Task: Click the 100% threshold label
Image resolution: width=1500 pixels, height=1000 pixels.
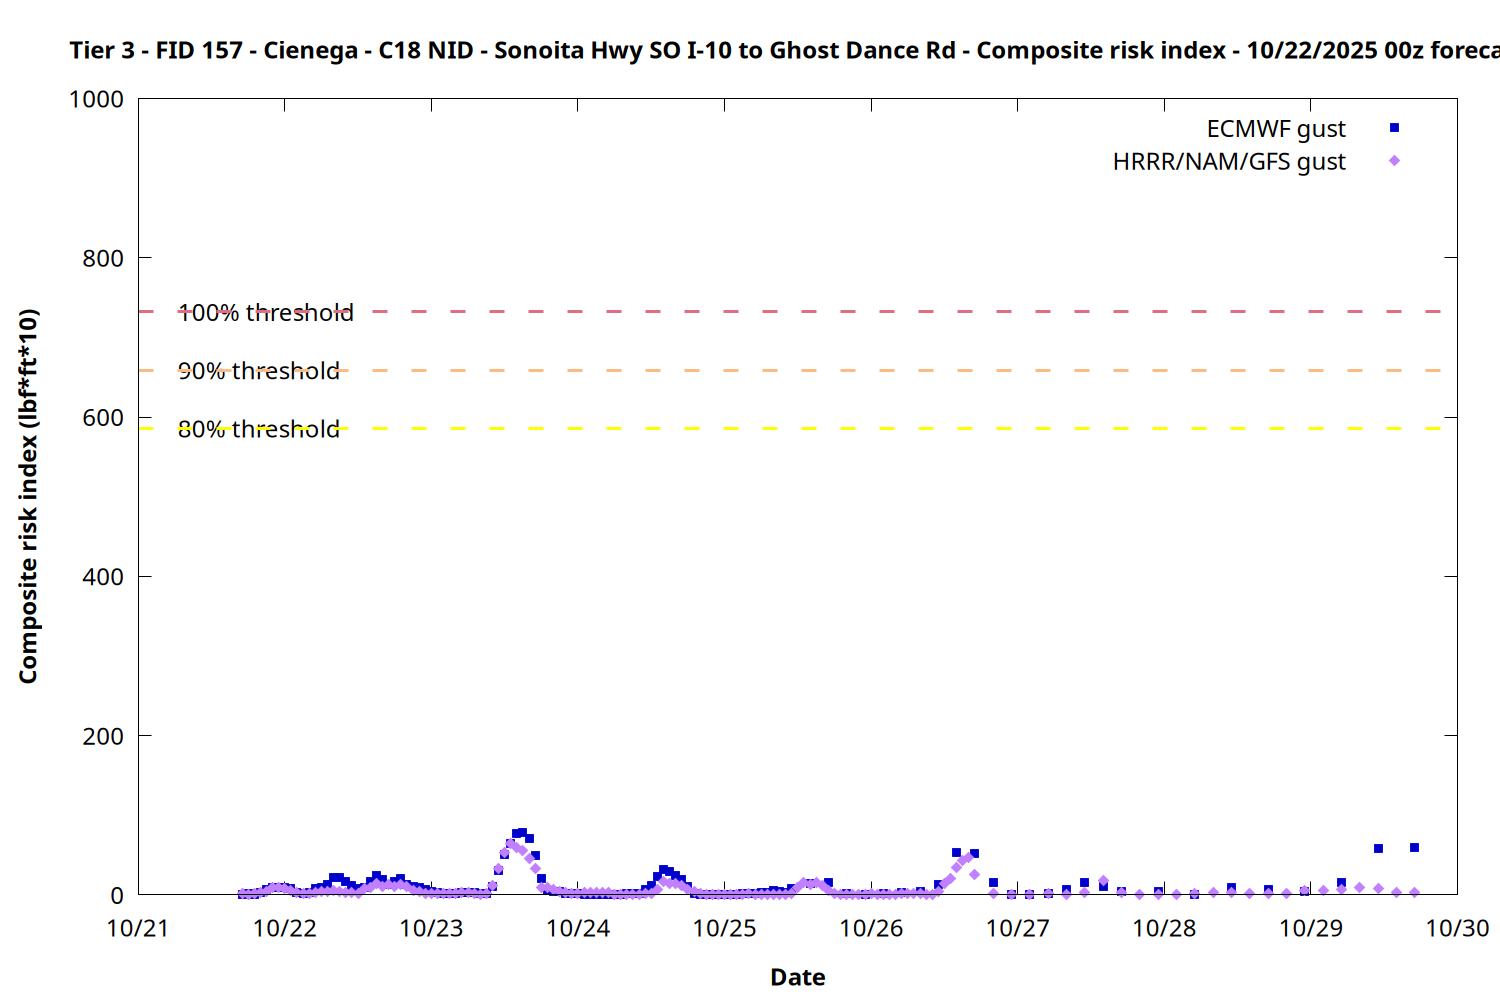Action: pyautogui.click(x=266, y=313)
